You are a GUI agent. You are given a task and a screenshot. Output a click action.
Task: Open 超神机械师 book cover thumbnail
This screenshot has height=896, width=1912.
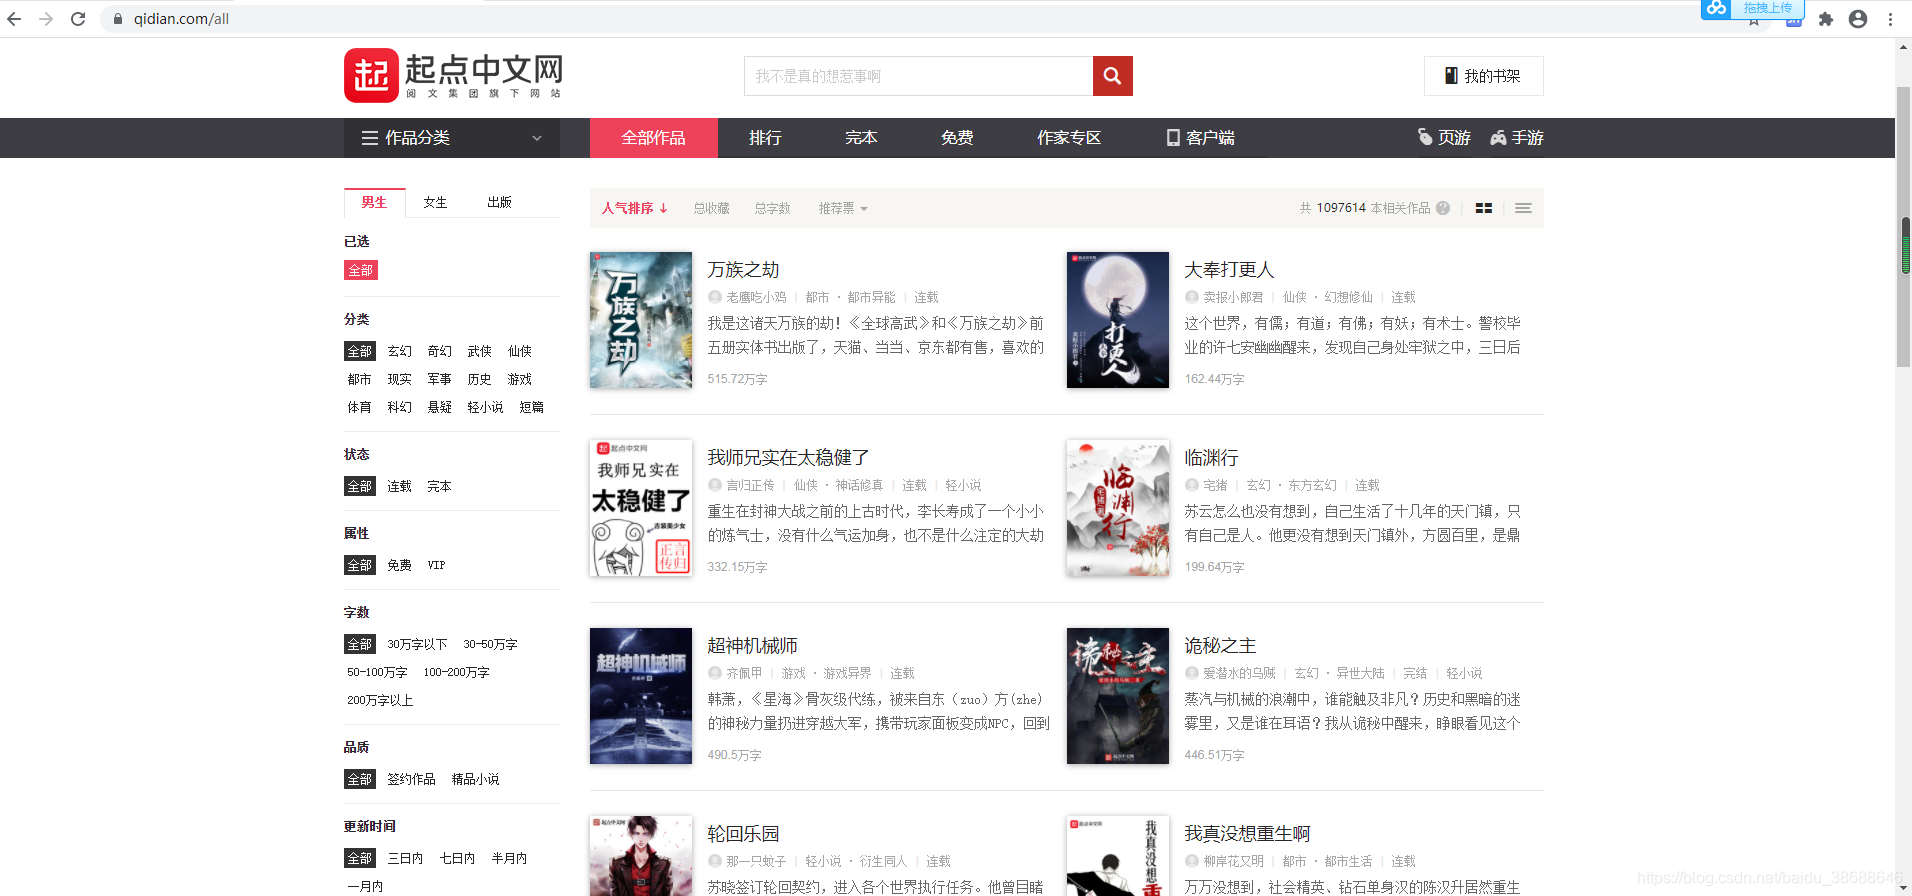[641, 696]
